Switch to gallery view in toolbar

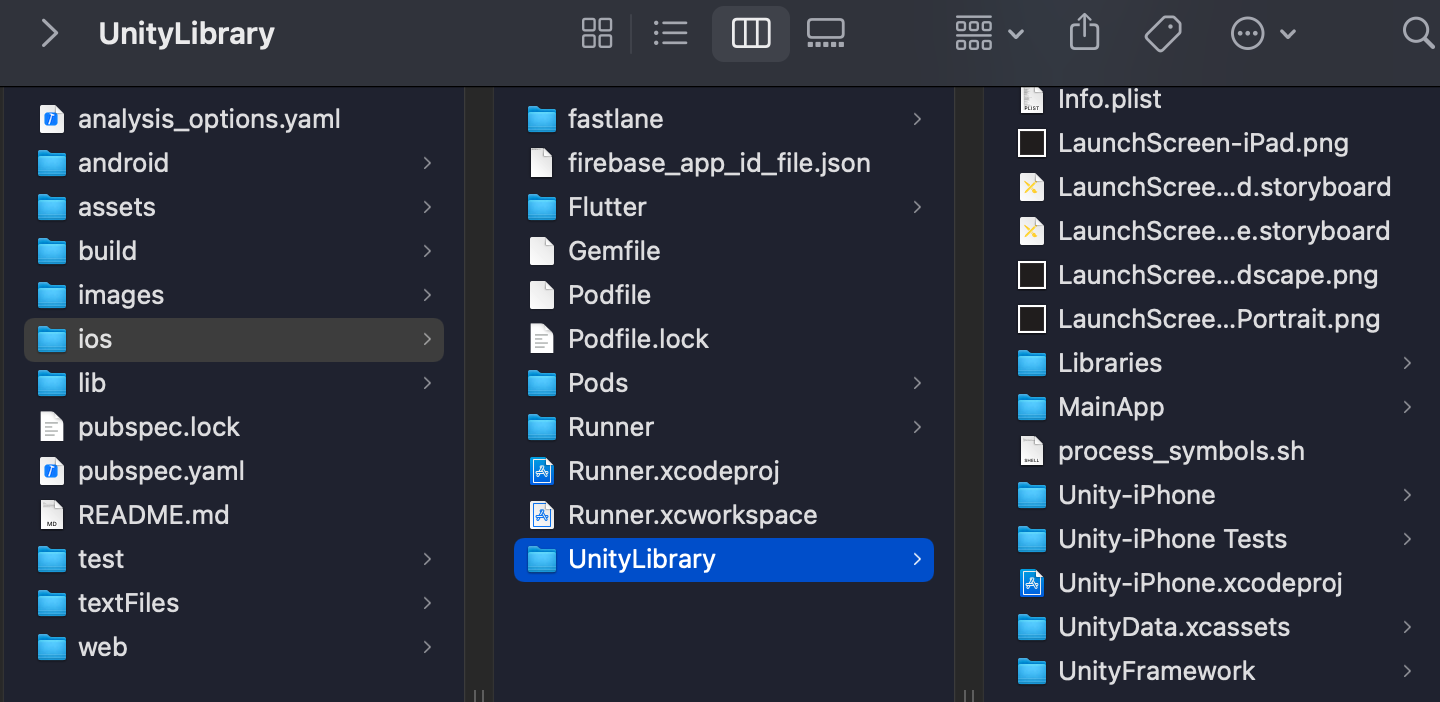pos(825,34)
